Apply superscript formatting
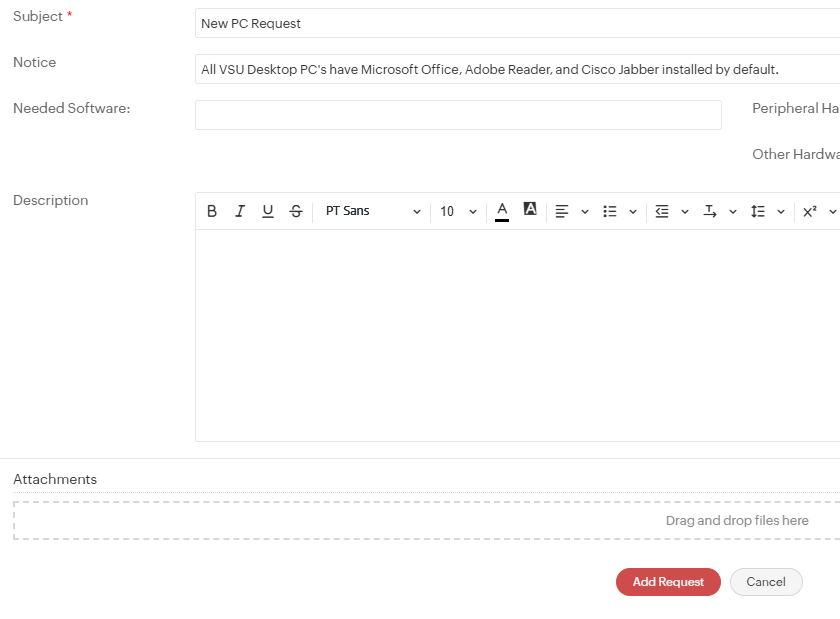 (x=809, y=210)
